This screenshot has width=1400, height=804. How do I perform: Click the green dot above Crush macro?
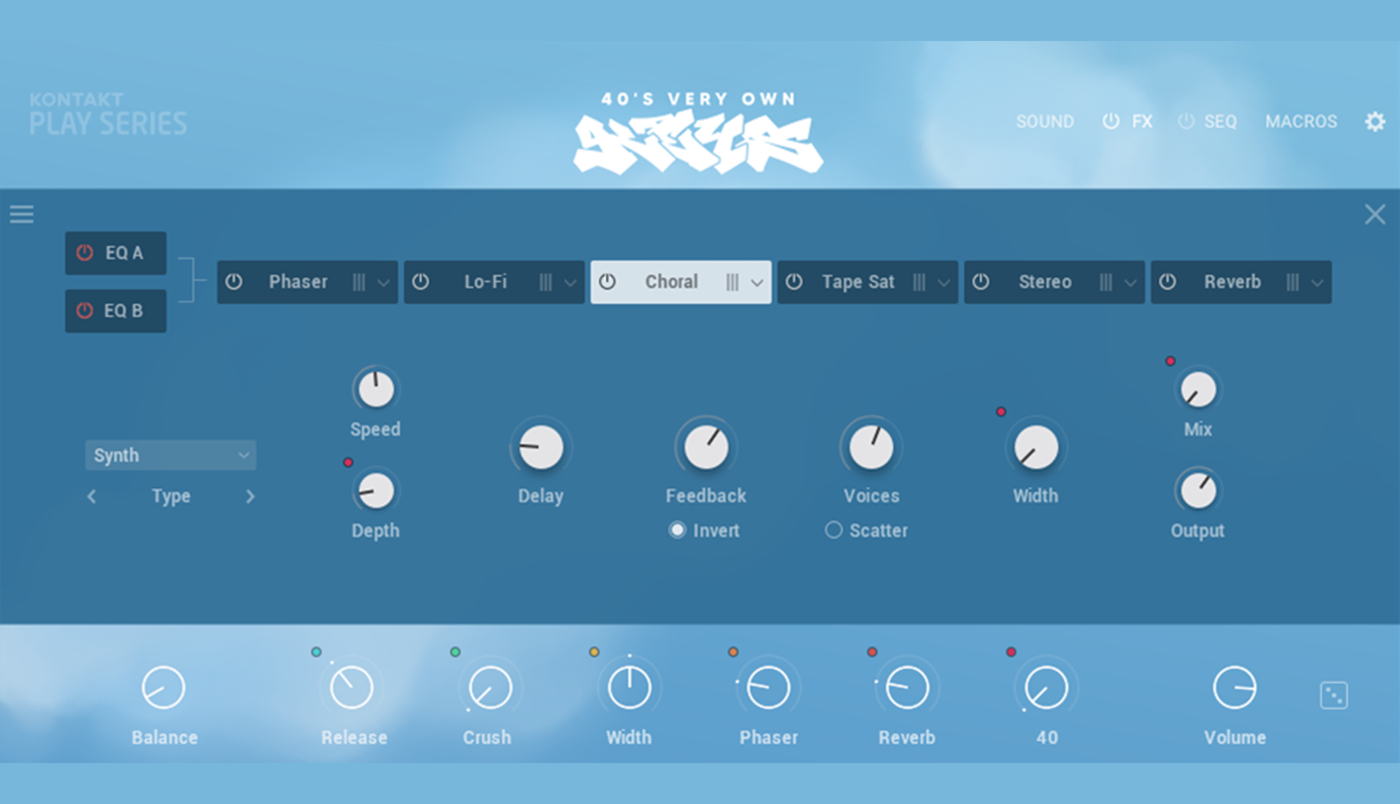pos(455,652)
